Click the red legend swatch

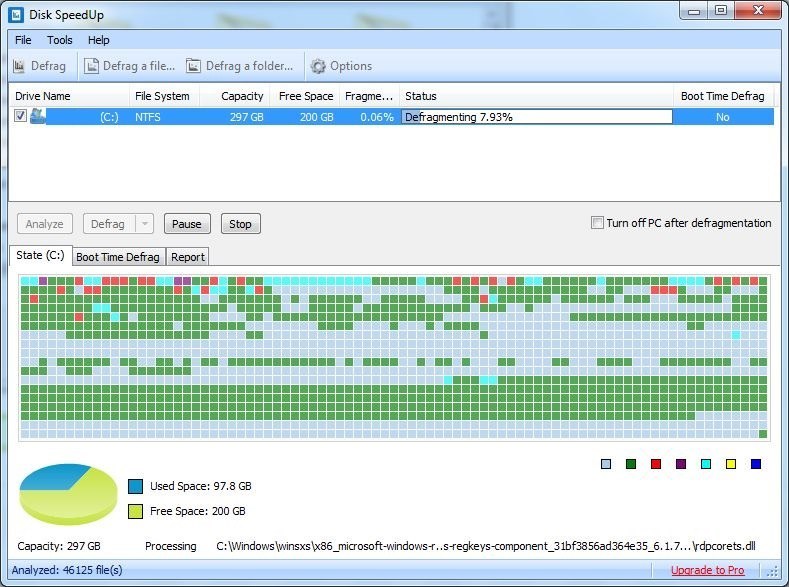coord(656,464)
